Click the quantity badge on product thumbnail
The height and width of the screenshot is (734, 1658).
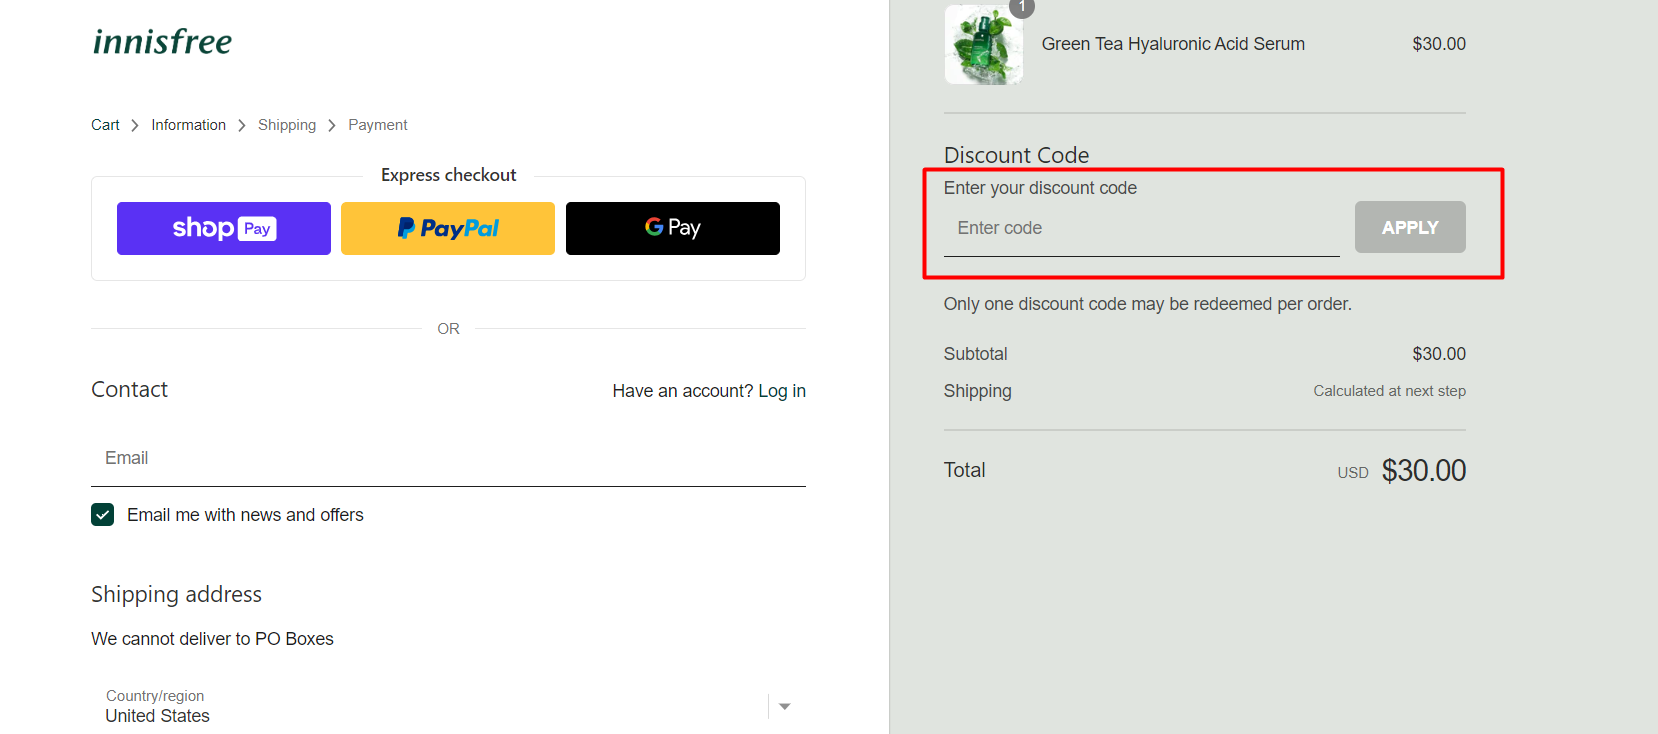point(1022,7)
